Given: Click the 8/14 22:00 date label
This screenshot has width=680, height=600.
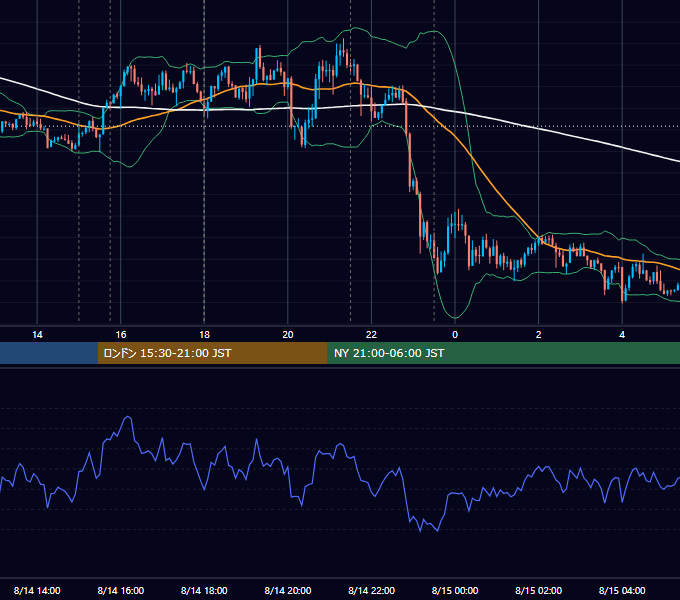Looking at the screenshot, I should tap(372, 590).
